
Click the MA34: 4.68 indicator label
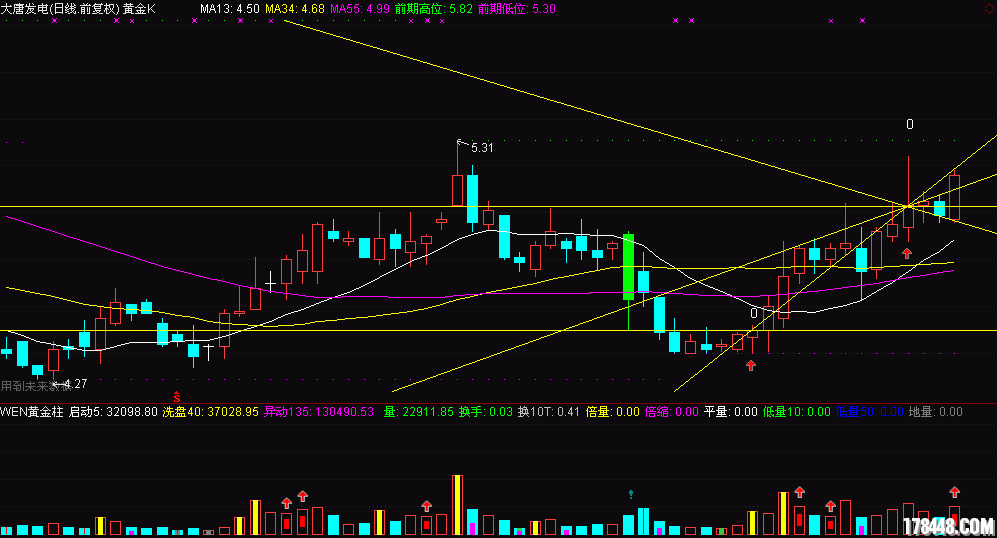(295, 9)
